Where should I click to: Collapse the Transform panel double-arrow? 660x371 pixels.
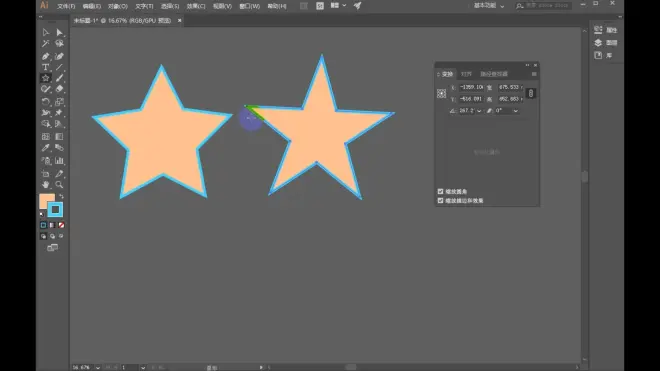point(527,65)
